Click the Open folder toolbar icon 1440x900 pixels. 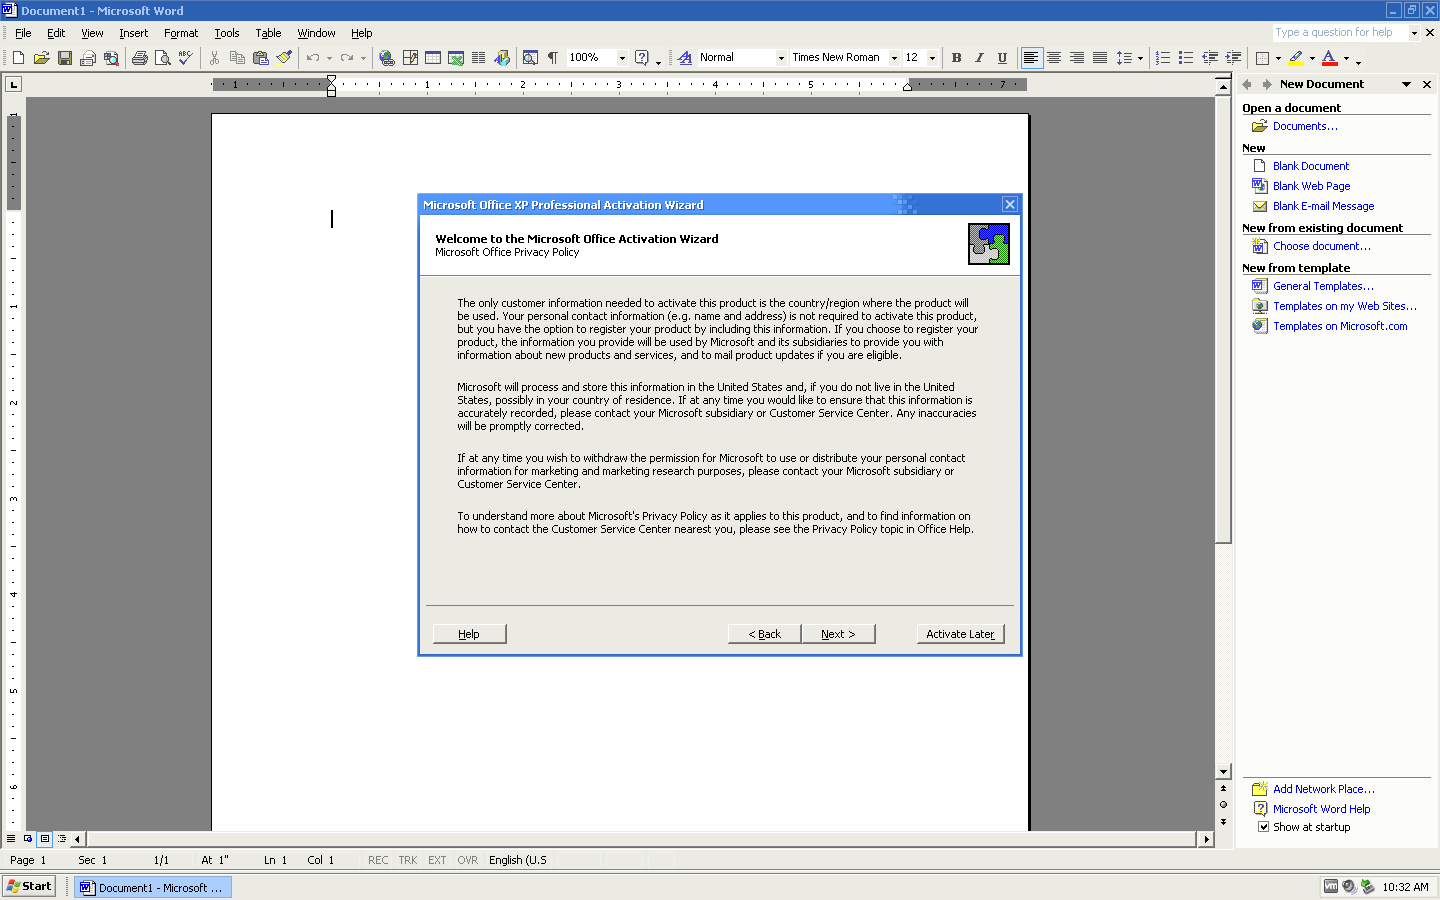point(41,58)
